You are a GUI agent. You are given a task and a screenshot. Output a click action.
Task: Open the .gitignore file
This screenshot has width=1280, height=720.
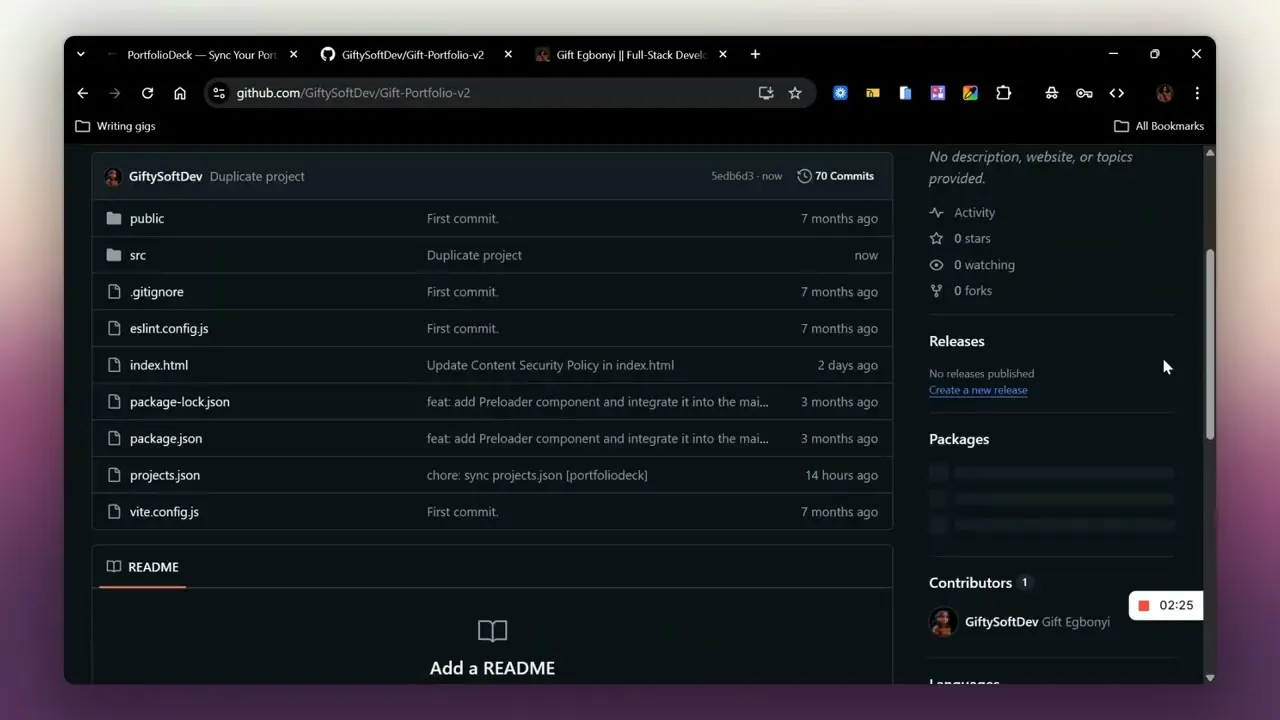click(x=157, y=292)
